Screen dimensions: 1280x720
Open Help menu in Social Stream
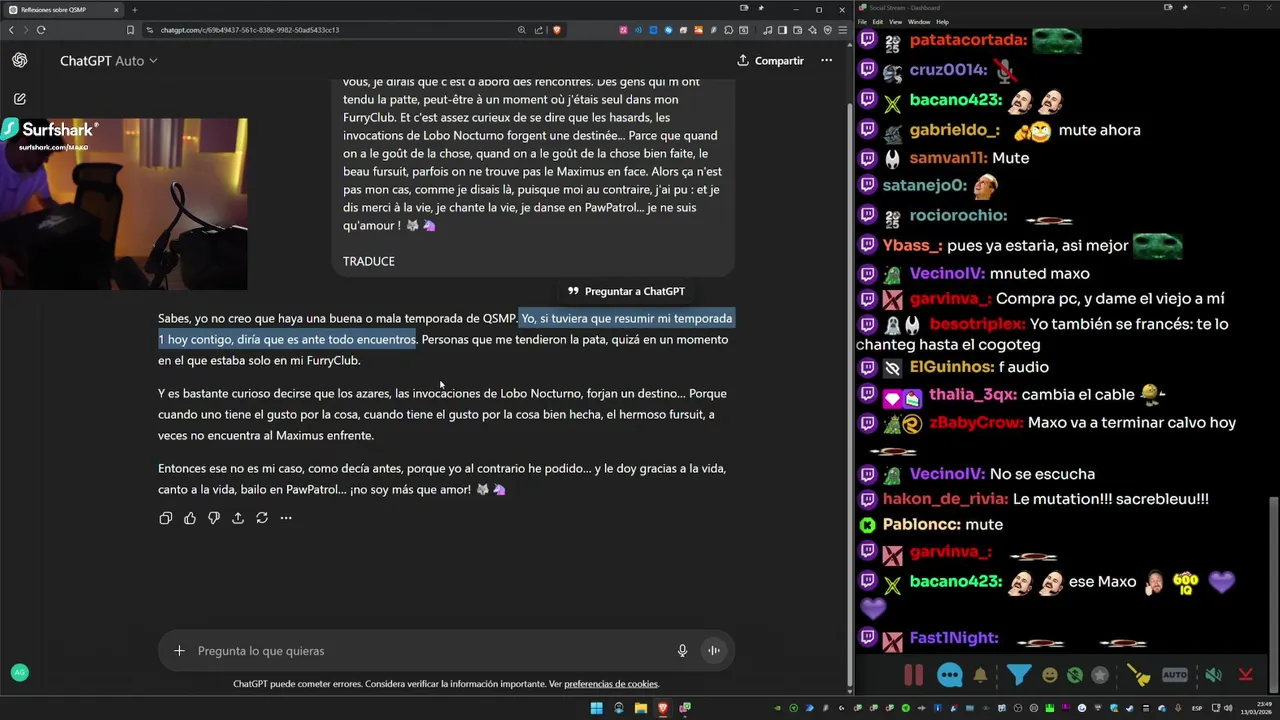pyautogui.click(x=942, y=21)
